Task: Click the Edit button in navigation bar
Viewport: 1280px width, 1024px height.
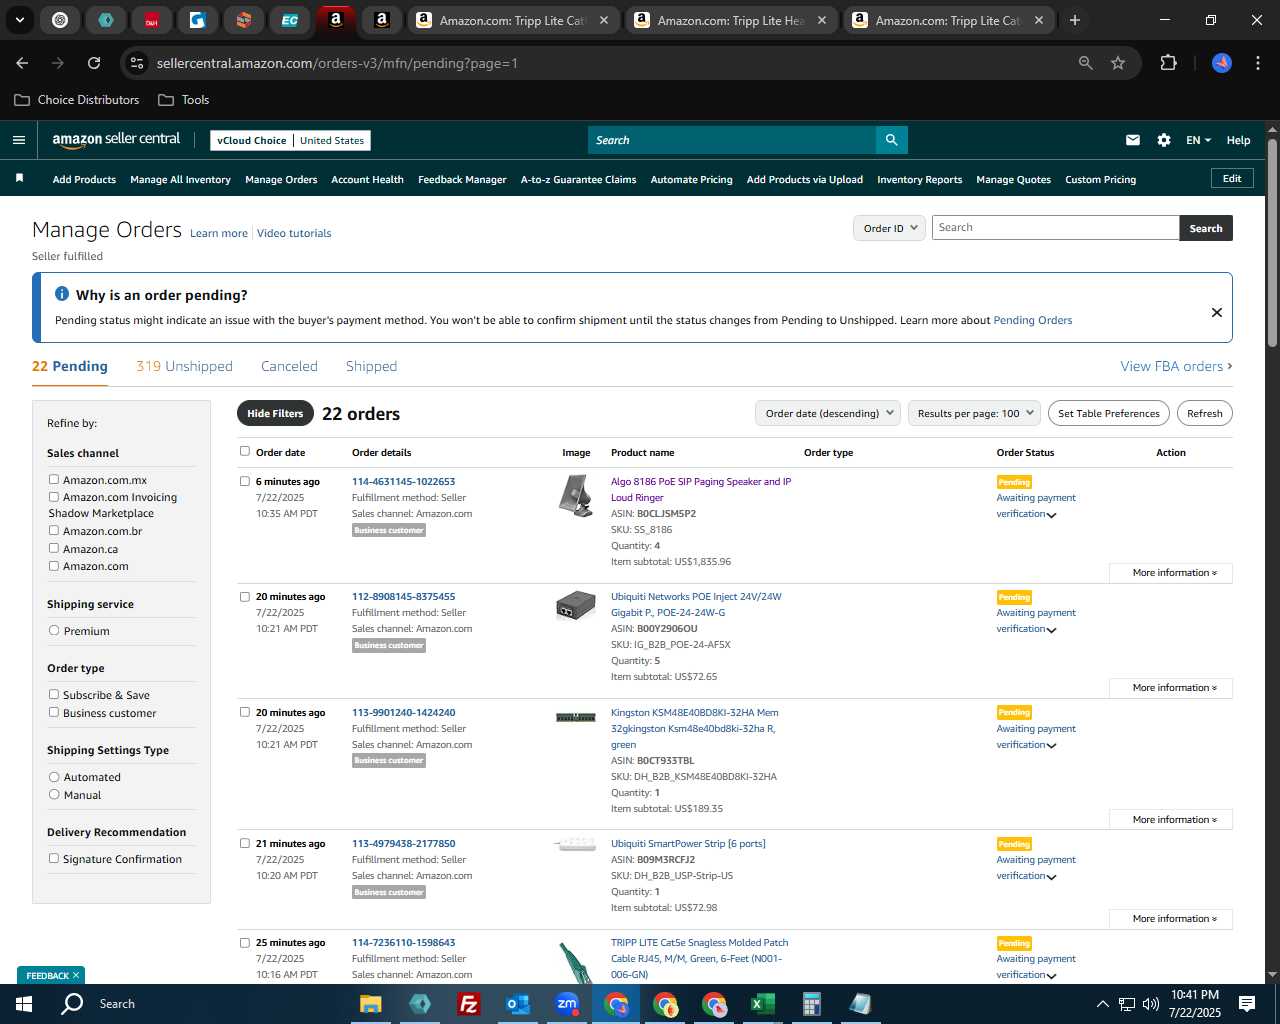Action: click(1232, 178)
